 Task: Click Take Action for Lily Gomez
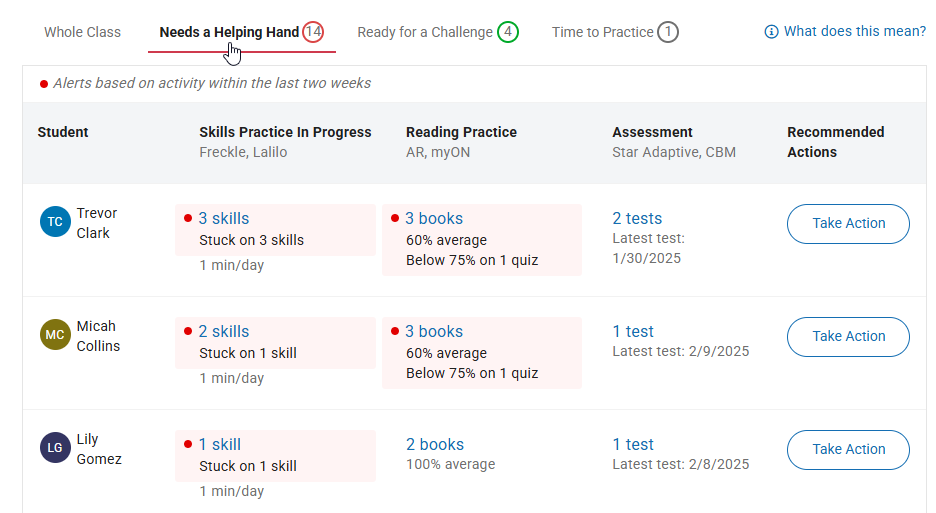[x=848, y=450]
